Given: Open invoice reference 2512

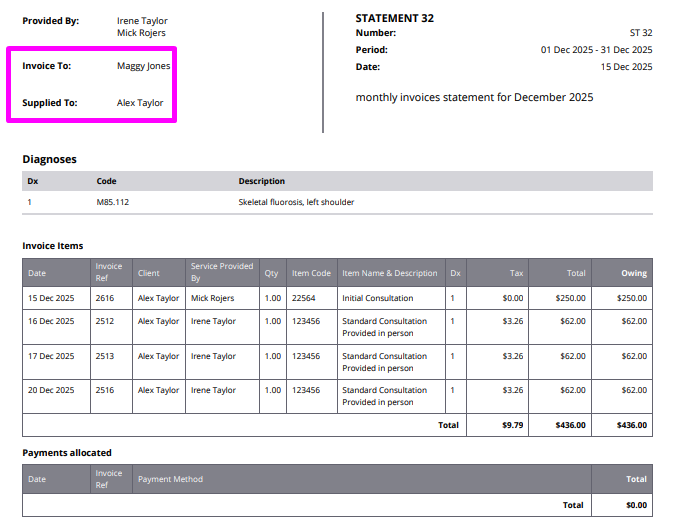Looking at the screenshot, I should click(105, 321).
